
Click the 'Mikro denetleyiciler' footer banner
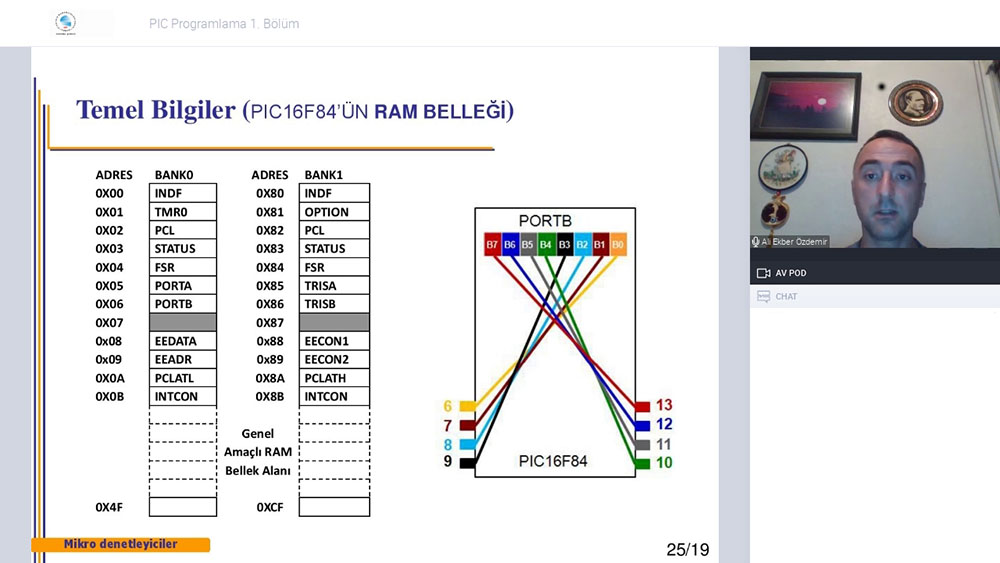121,545
